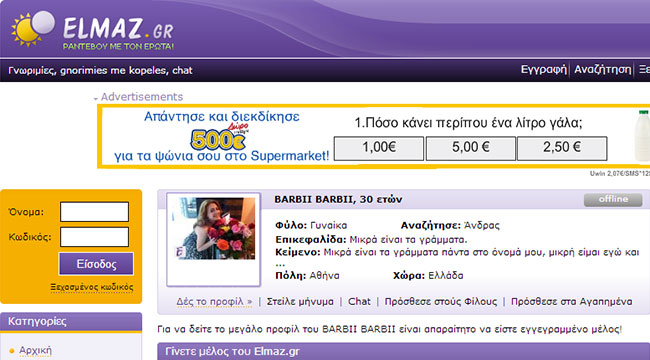Screen dimensions: 650x360
Task: Click the 500€ prize badge in the ad
Action: click(x=218, y=139)
